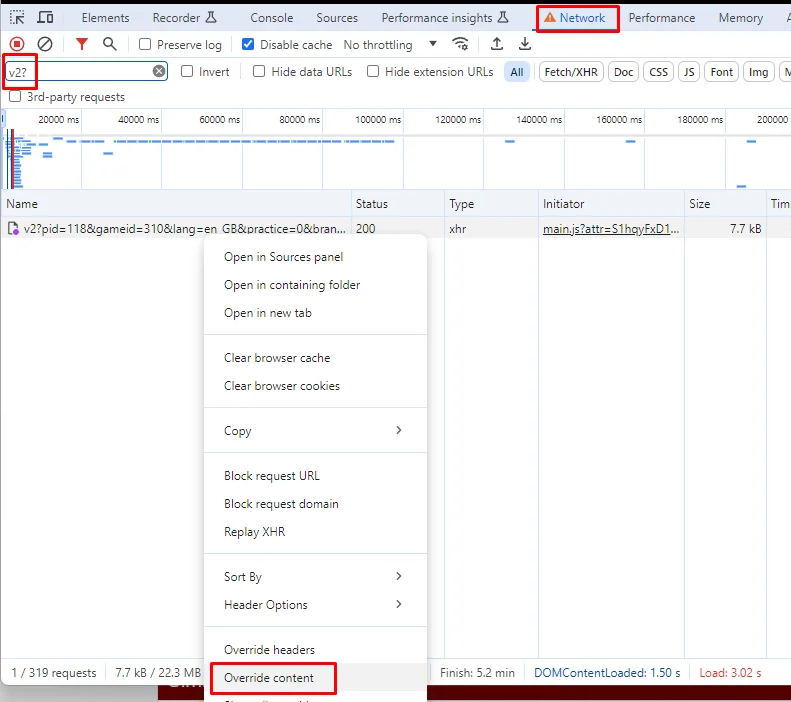
Task: Filter by Fetch/XHR requests
Action: [571, 72]
